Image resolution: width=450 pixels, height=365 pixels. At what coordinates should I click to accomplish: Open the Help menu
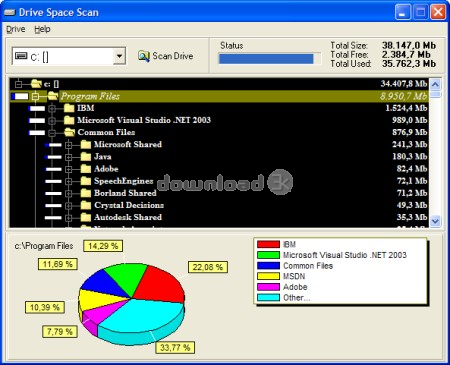pos(42,29)
